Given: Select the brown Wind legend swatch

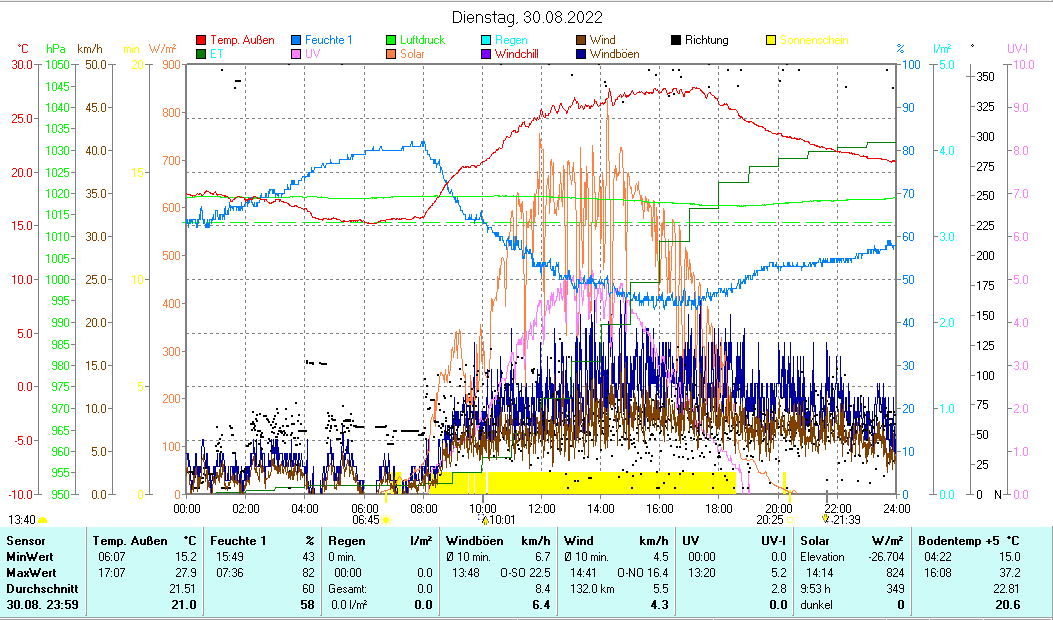Looking at the screenshot, I should [x=581, y=40].
